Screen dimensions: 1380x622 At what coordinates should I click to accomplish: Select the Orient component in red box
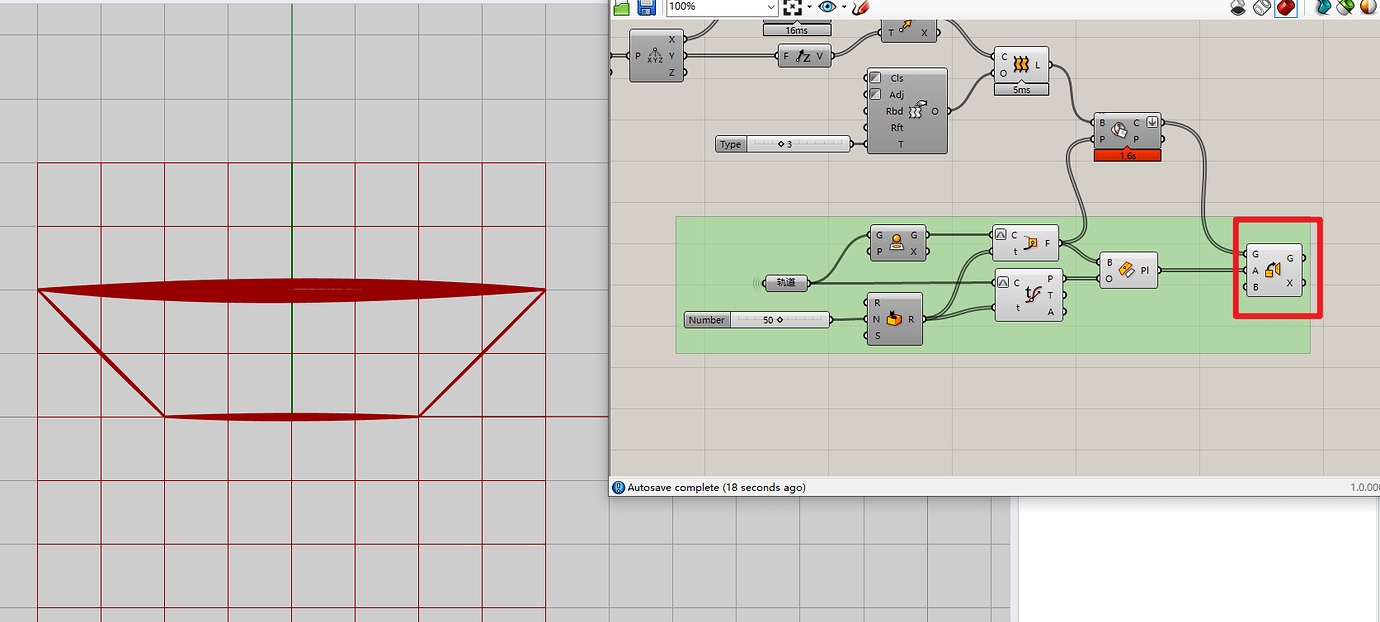[1273, 270]
